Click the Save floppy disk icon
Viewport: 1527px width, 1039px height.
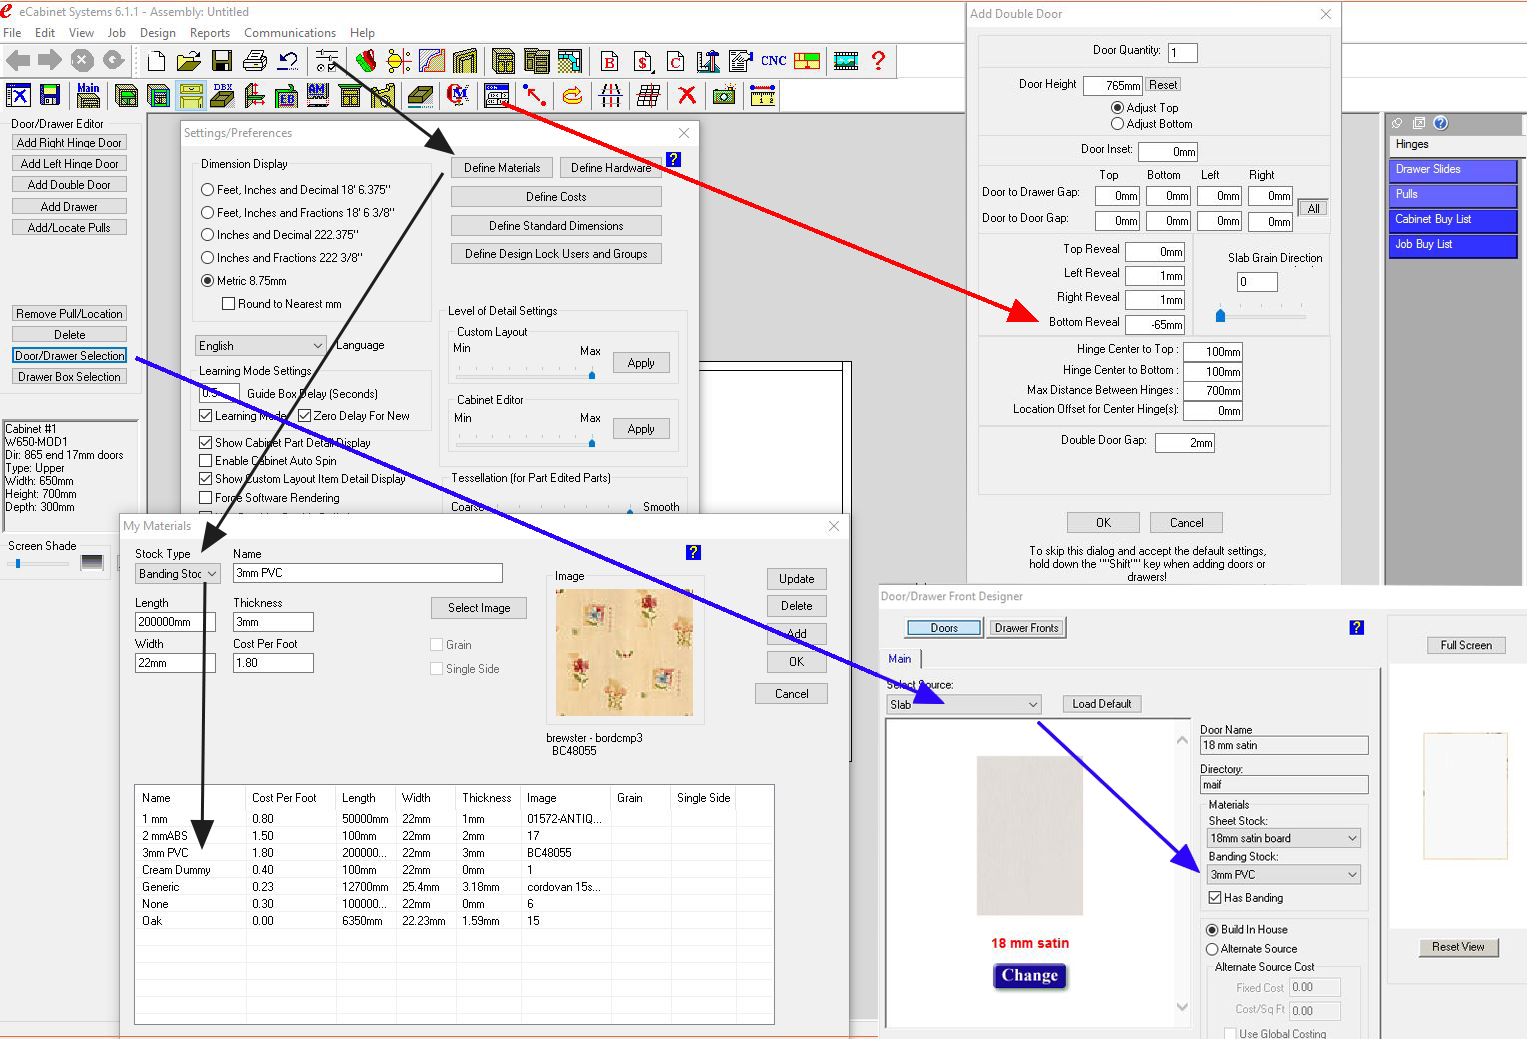[222, 61]
